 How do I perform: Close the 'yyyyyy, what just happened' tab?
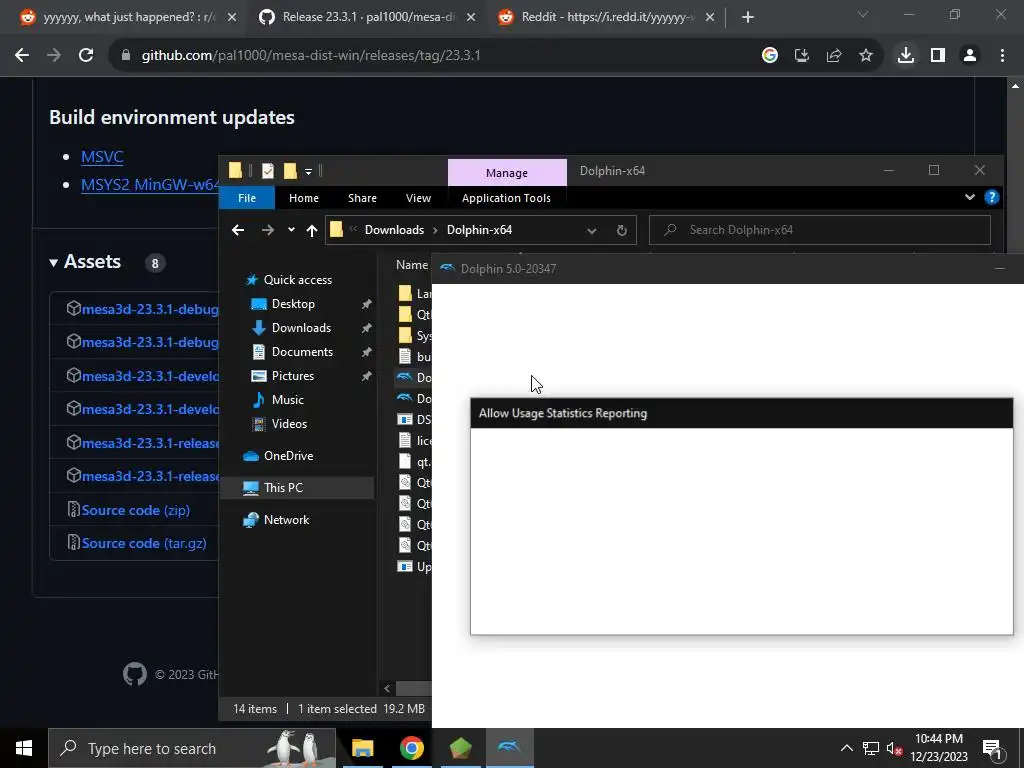[232, 18]
